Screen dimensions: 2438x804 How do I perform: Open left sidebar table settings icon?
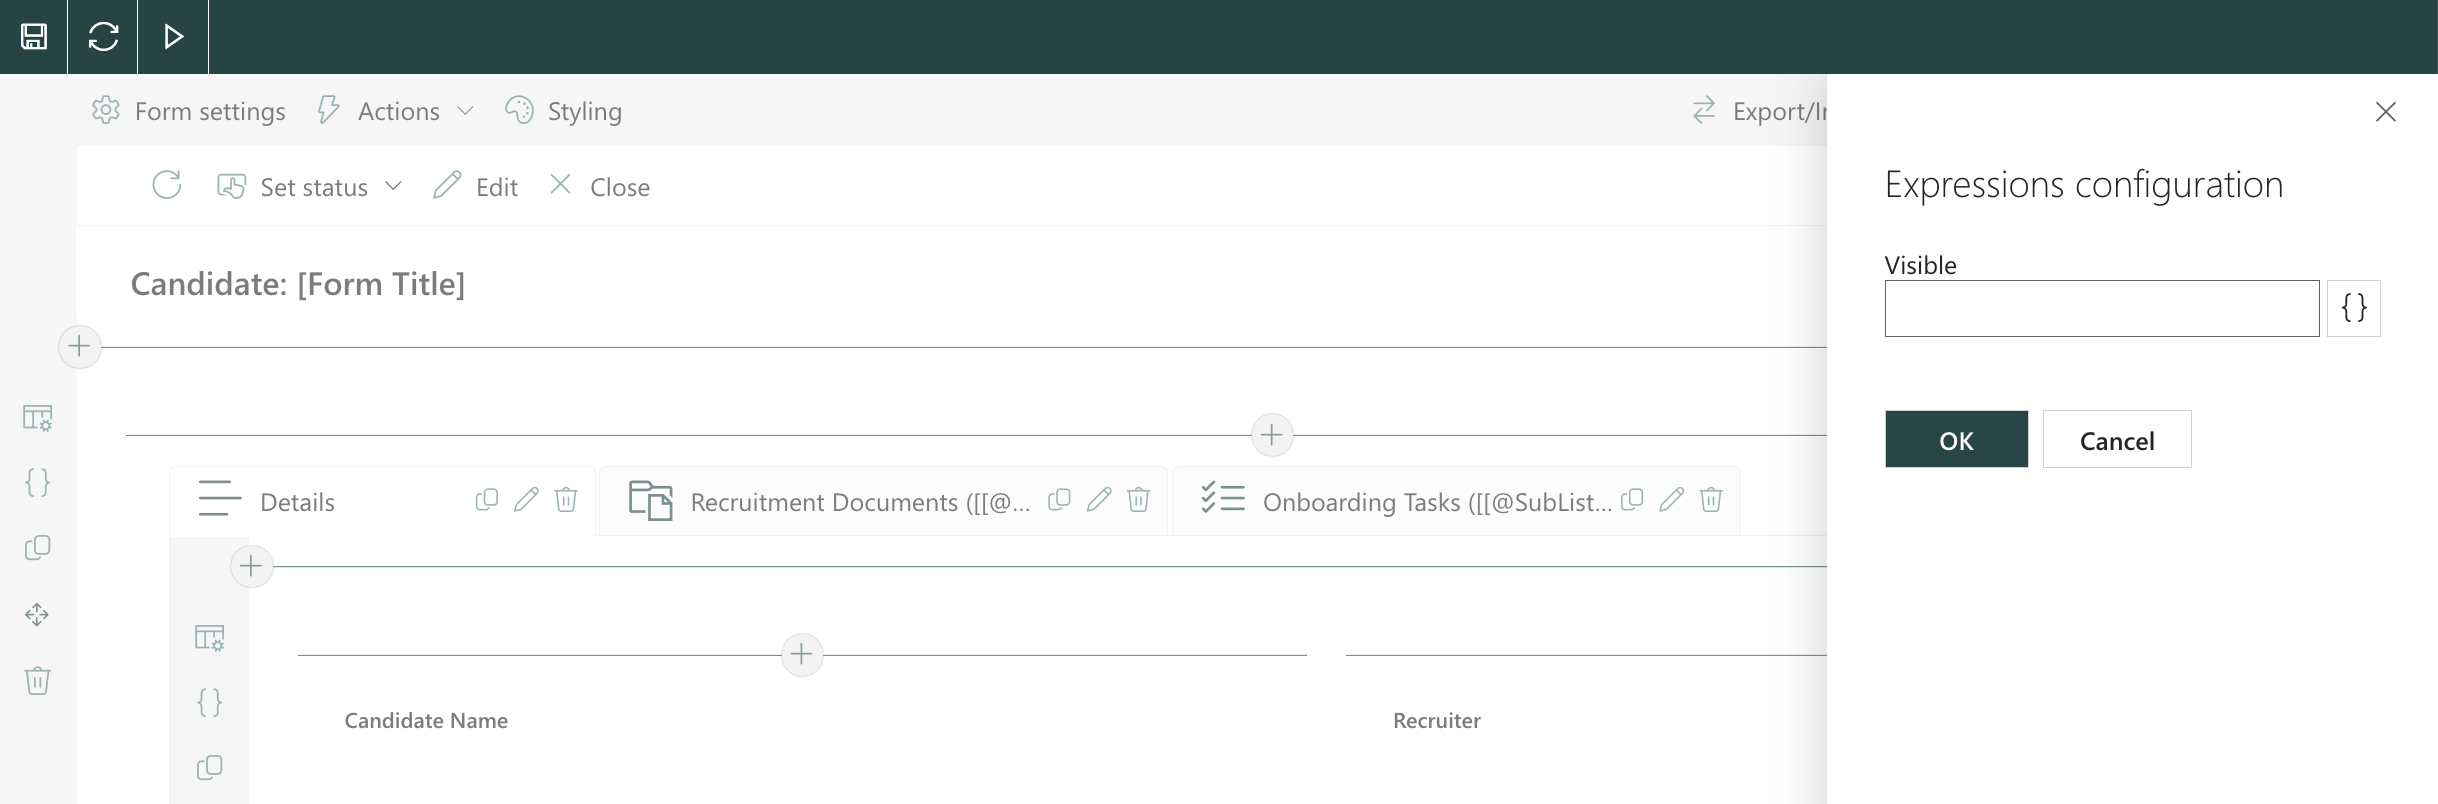[37, 417]
